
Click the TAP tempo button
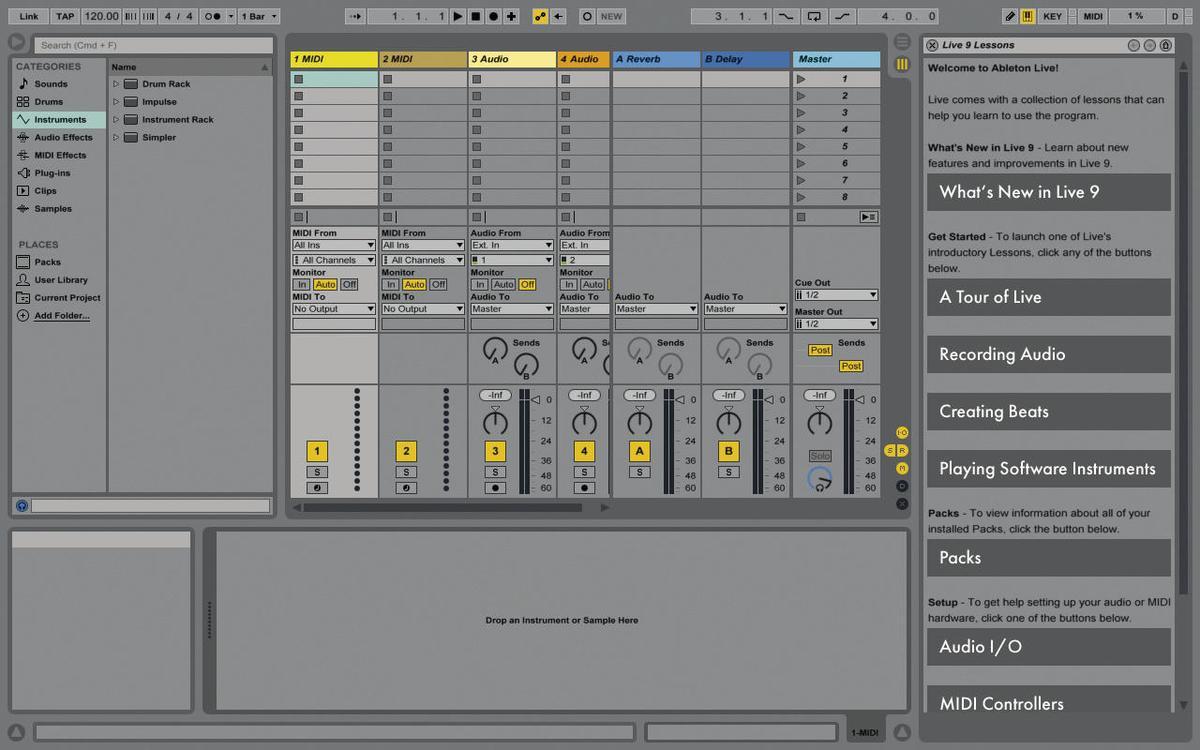click(65, 16)
